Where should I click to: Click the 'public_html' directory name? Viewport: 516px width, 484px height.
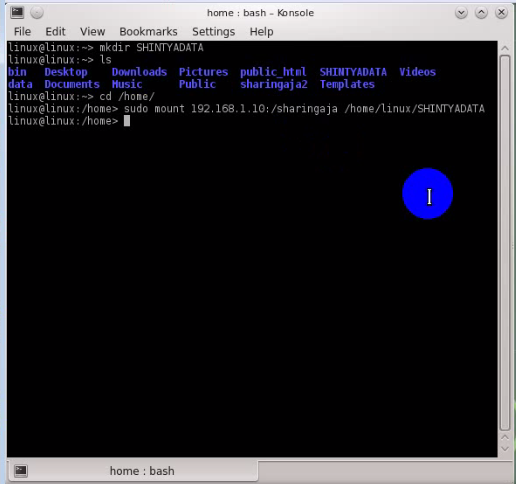pyautogui.click(x=273, y=72)
